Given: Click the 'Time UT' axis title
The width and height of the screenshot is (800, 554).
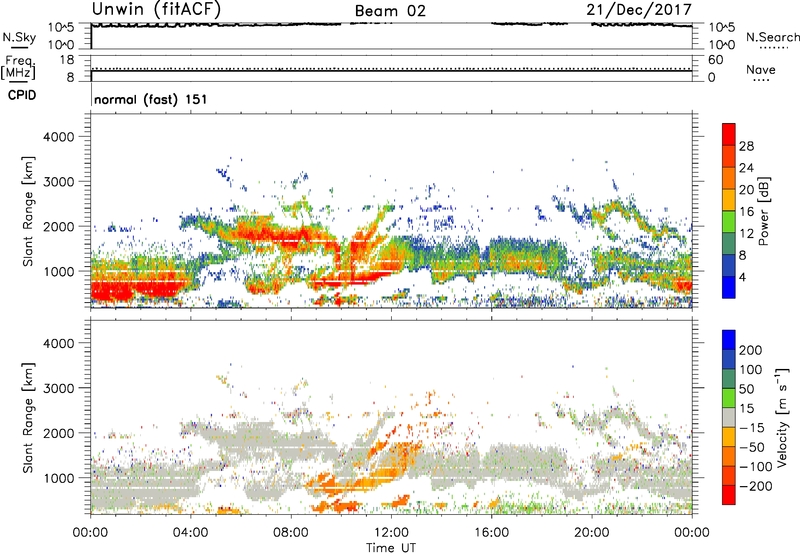Looking at the screenshot, I should point(391,548).
